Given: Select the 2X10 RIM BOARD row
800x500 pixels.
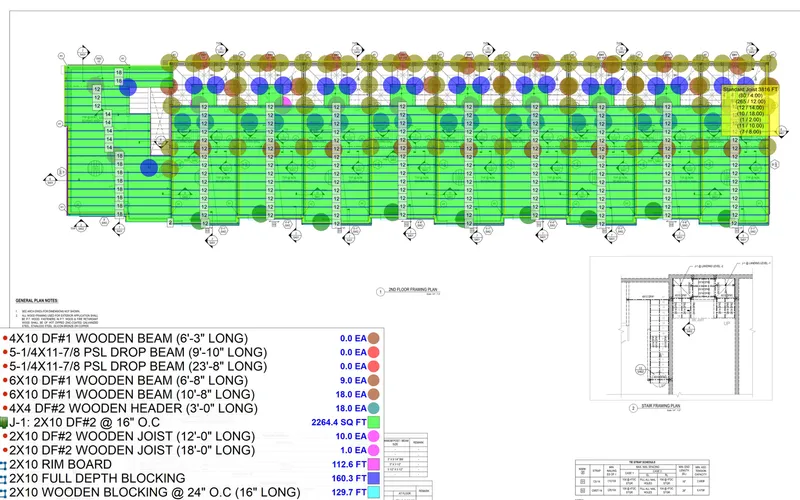Looking at the screenshot, I should click(191, 464).
